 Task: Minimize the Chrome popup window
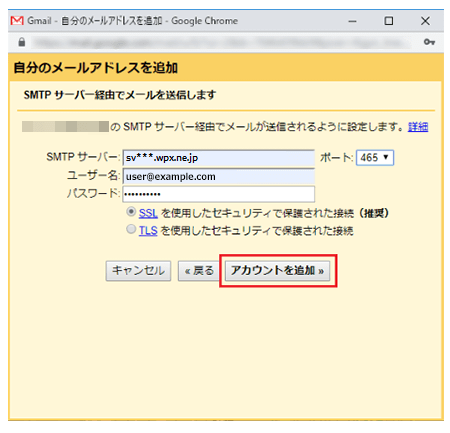[x=352, y=21]
